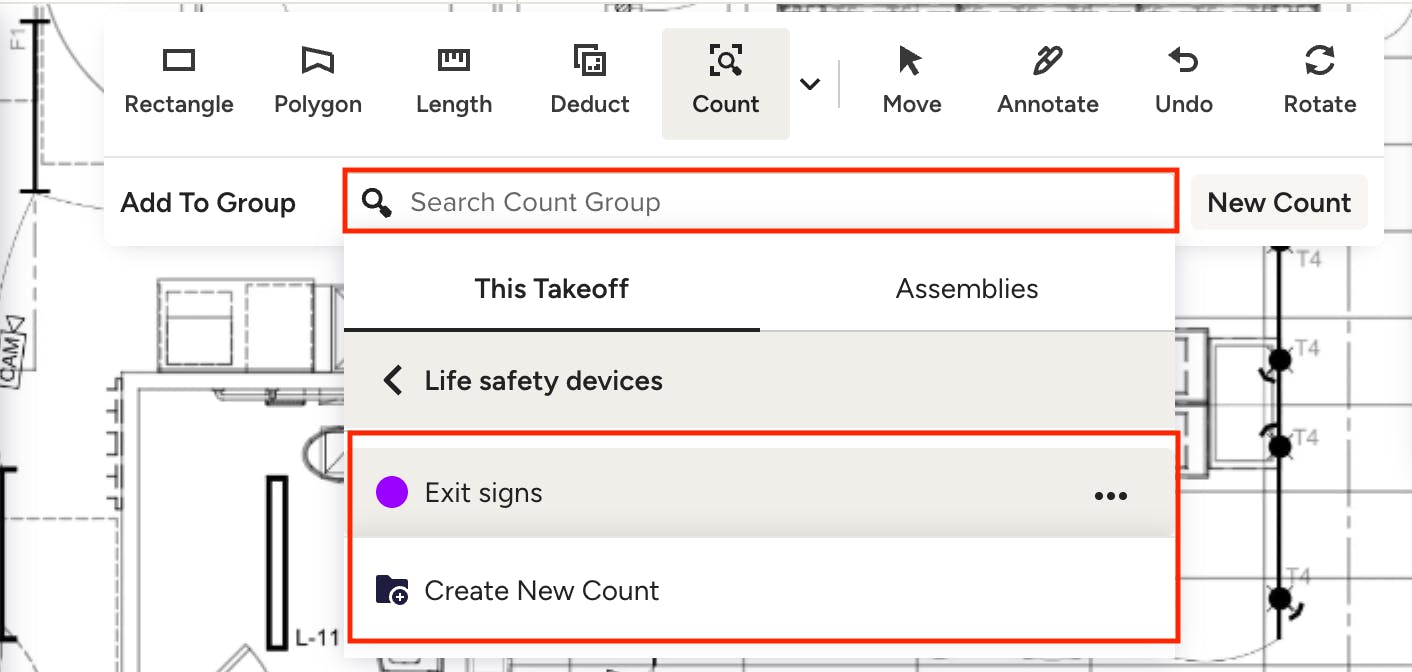1412x672 pixels.
Task: Open Exit signs more options menu
Action: tap(1111, 495)
